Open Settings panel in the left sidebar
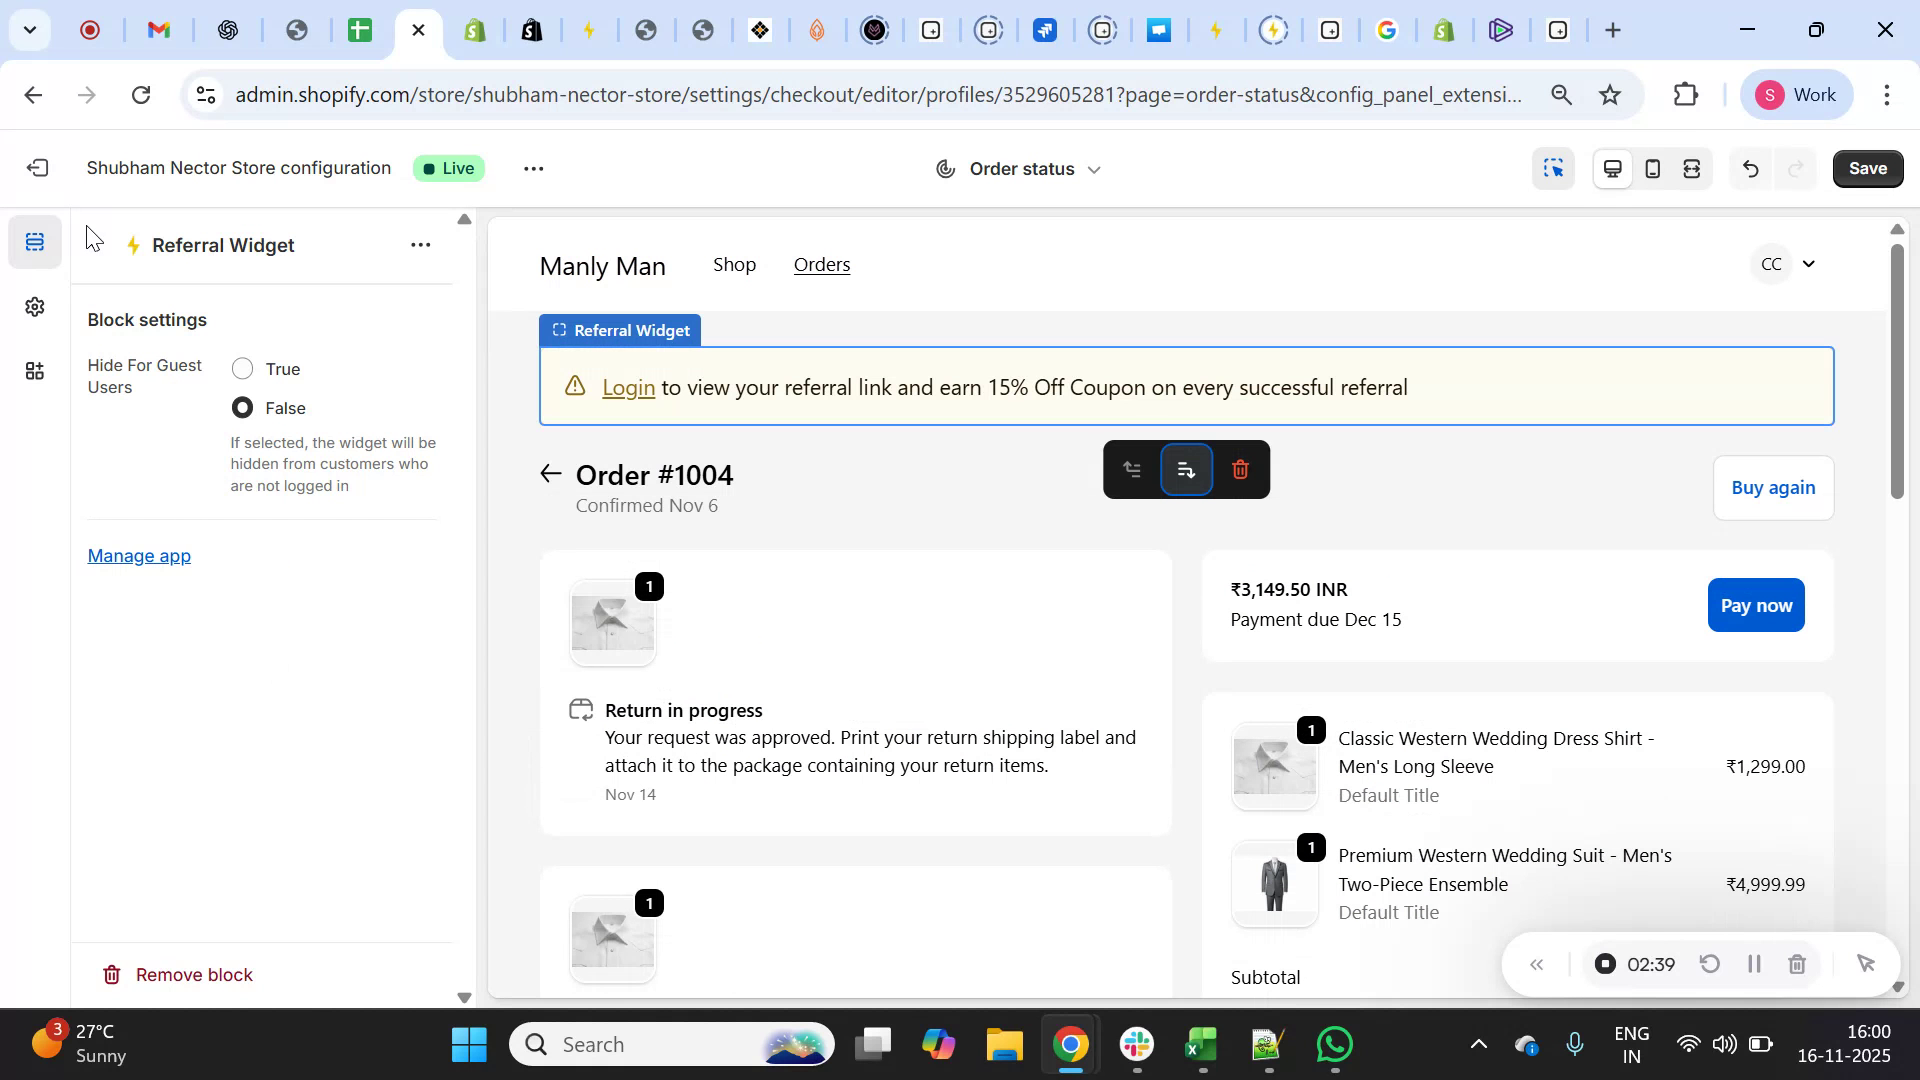The width and height of the screenshot is (1920, 1080). coord(35,307)
